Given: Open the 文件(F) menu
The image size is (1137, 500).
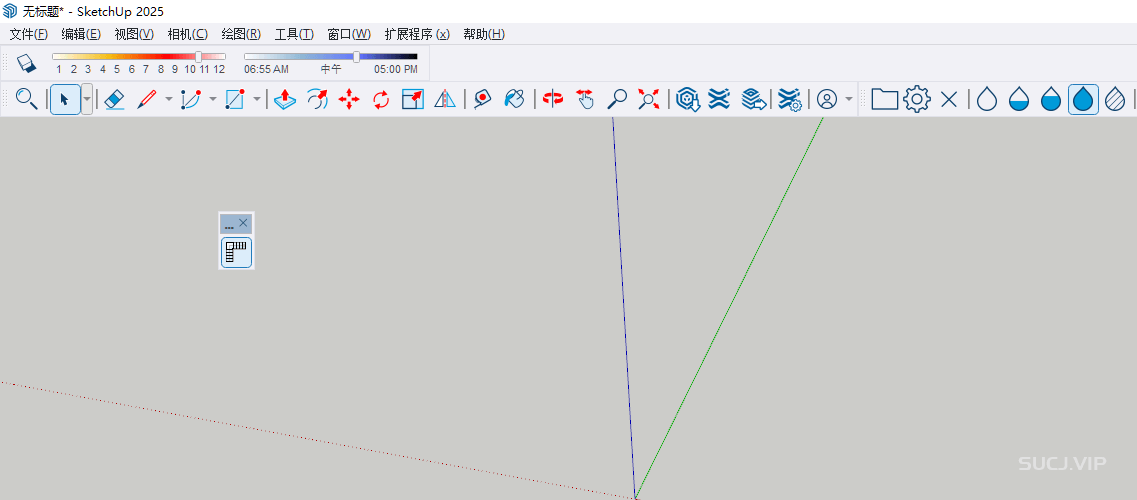Looking at the screenshot, I should coord(29,34).
